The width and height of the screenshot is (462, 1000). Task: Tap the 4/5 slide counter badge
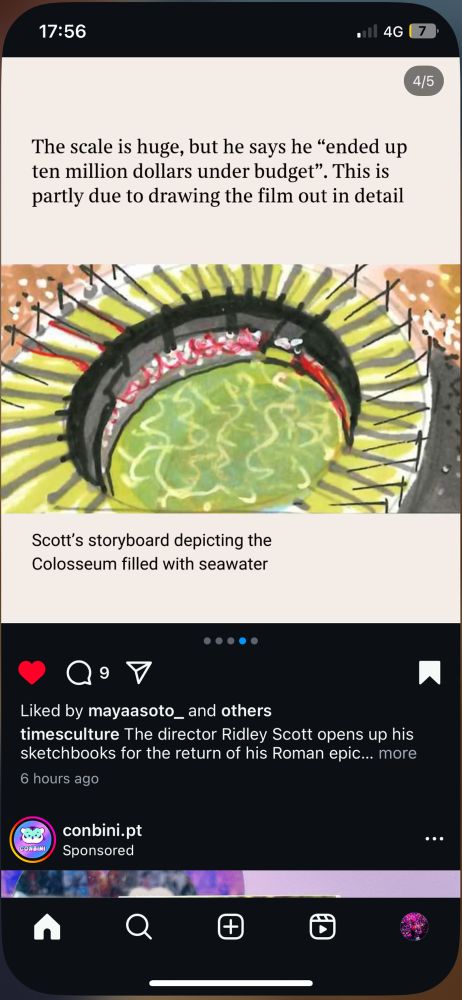click(424, 81)
